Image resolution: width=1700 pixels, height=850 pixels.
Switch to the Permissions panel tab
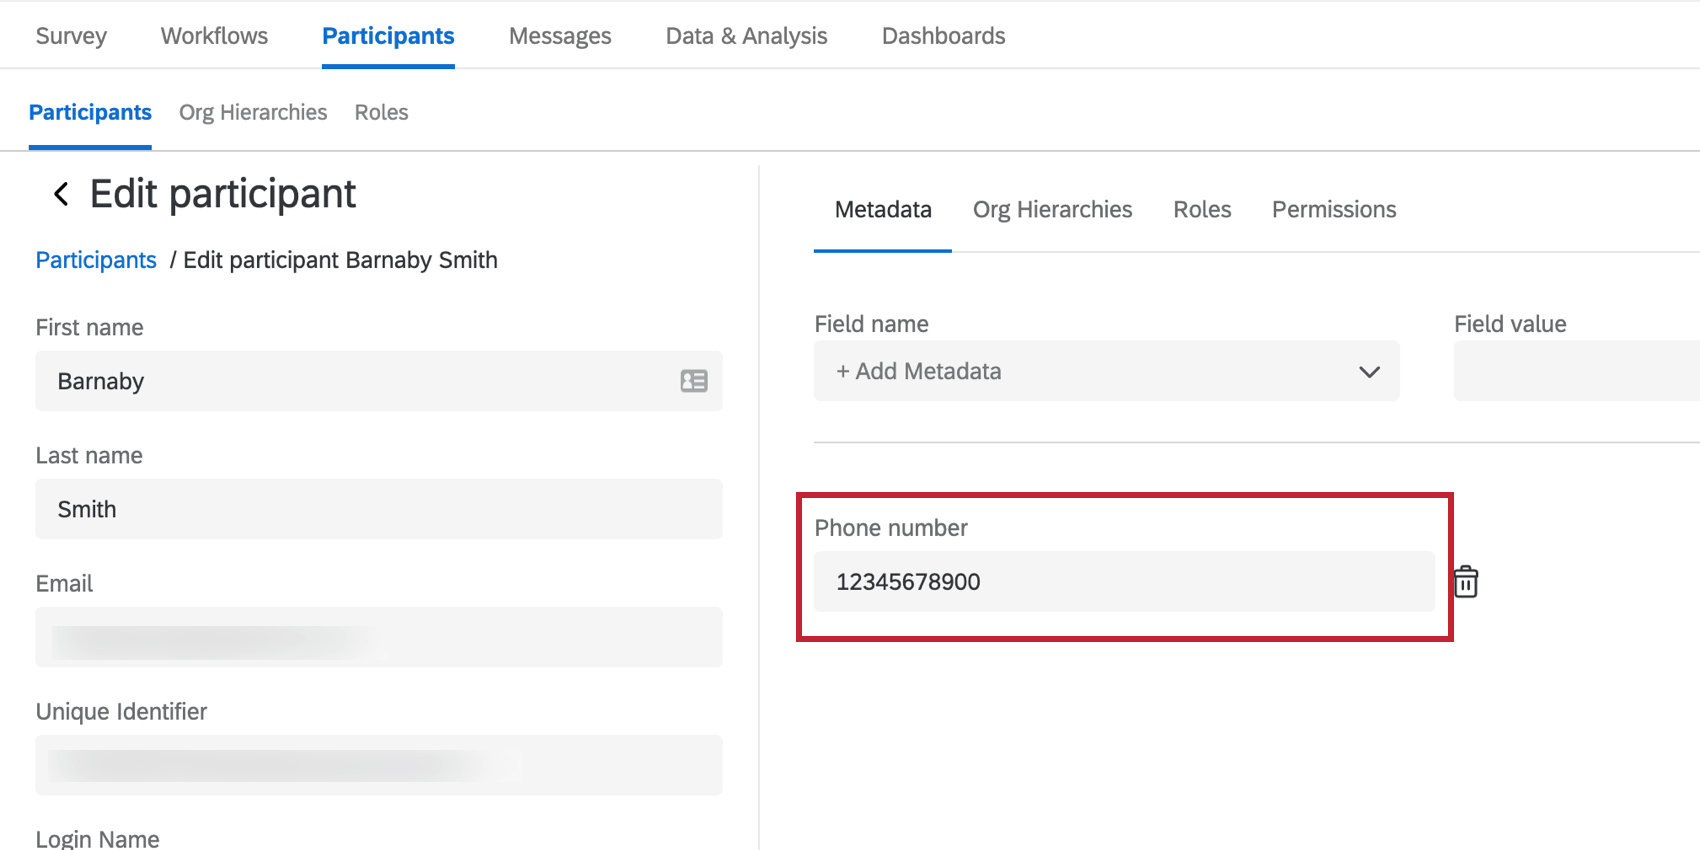1333,209
